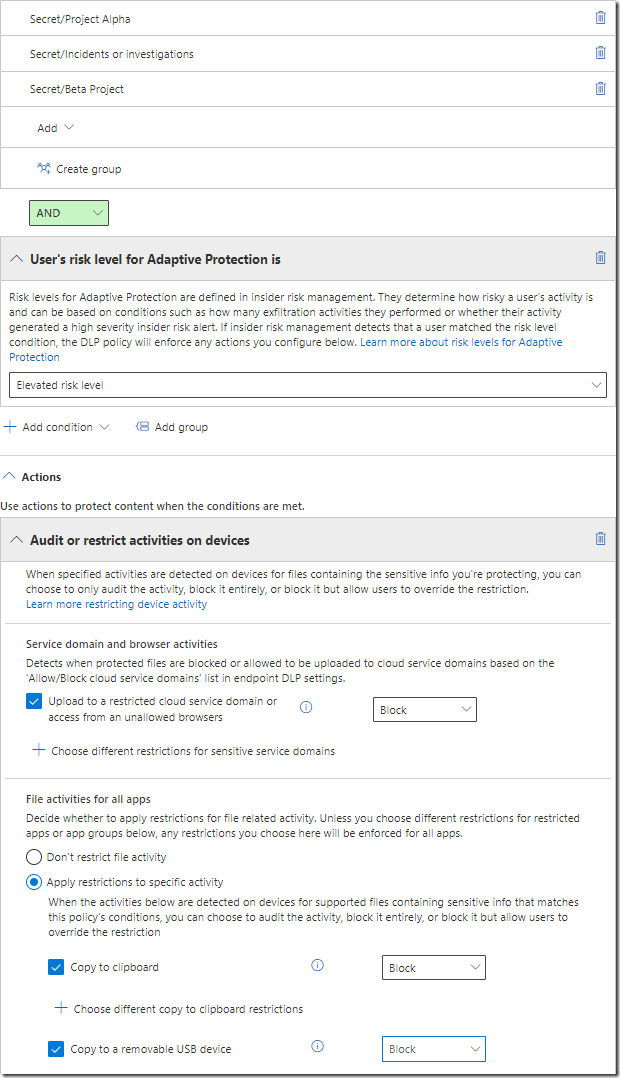The width and height of the screenshot is (620, 1078).
Task: Toggle the Copy to clipboard checkbox
Action: (56, 967)
